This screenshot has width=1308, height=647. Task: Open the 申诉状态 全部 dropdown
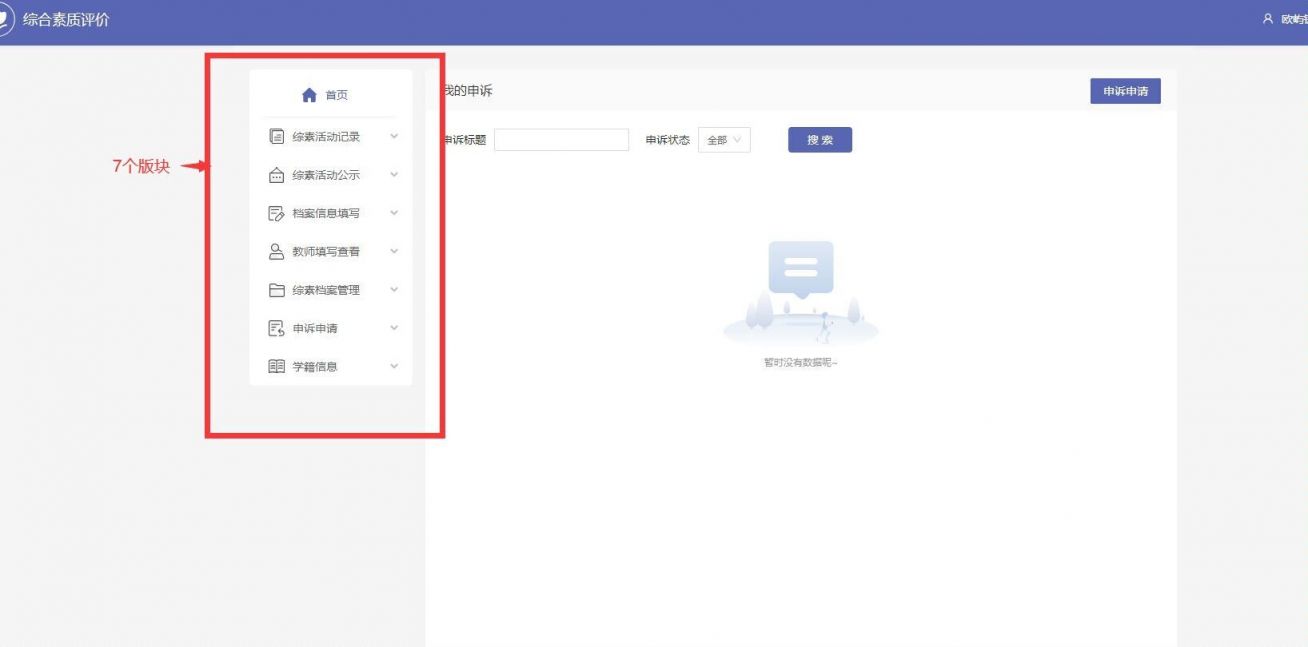pos(722,139)
